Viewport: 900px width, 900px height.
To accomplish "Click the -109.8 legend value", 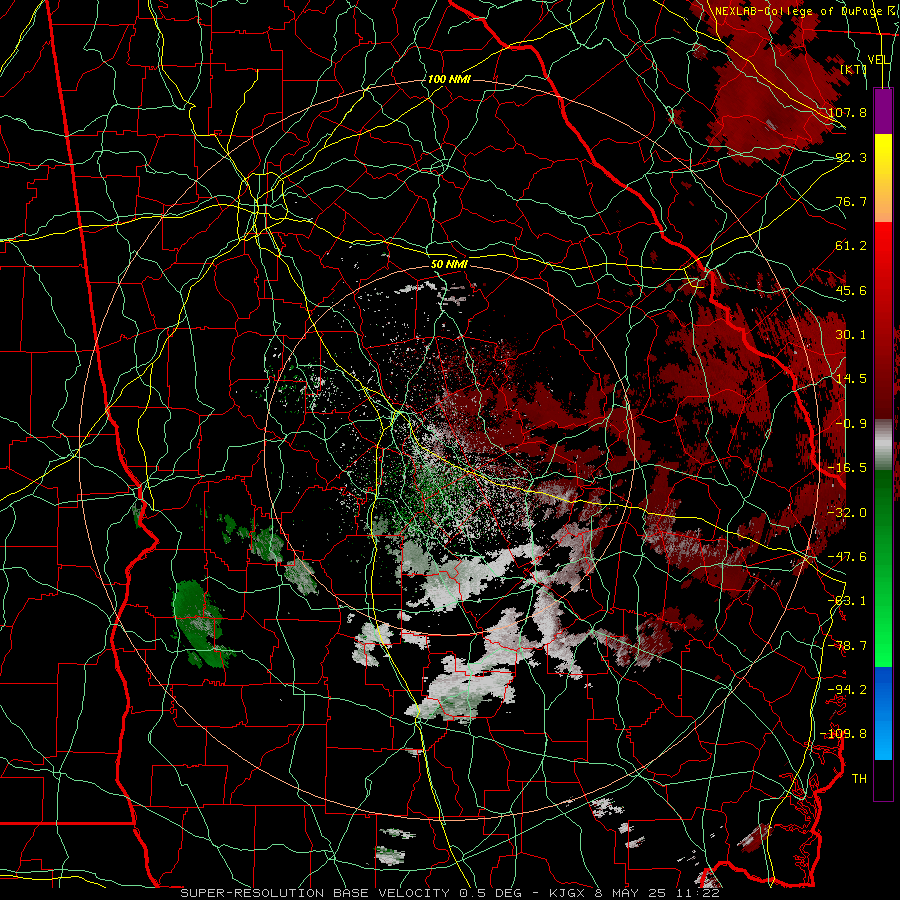I will (843, 734).
